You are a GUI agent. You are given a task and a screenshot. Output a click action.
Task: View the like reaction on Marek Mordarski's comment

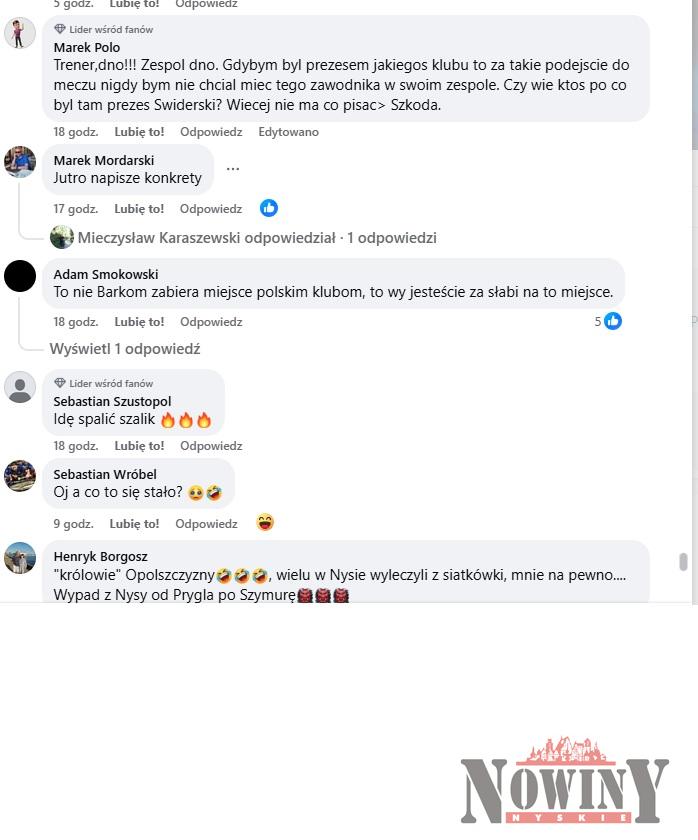[269, 208]
